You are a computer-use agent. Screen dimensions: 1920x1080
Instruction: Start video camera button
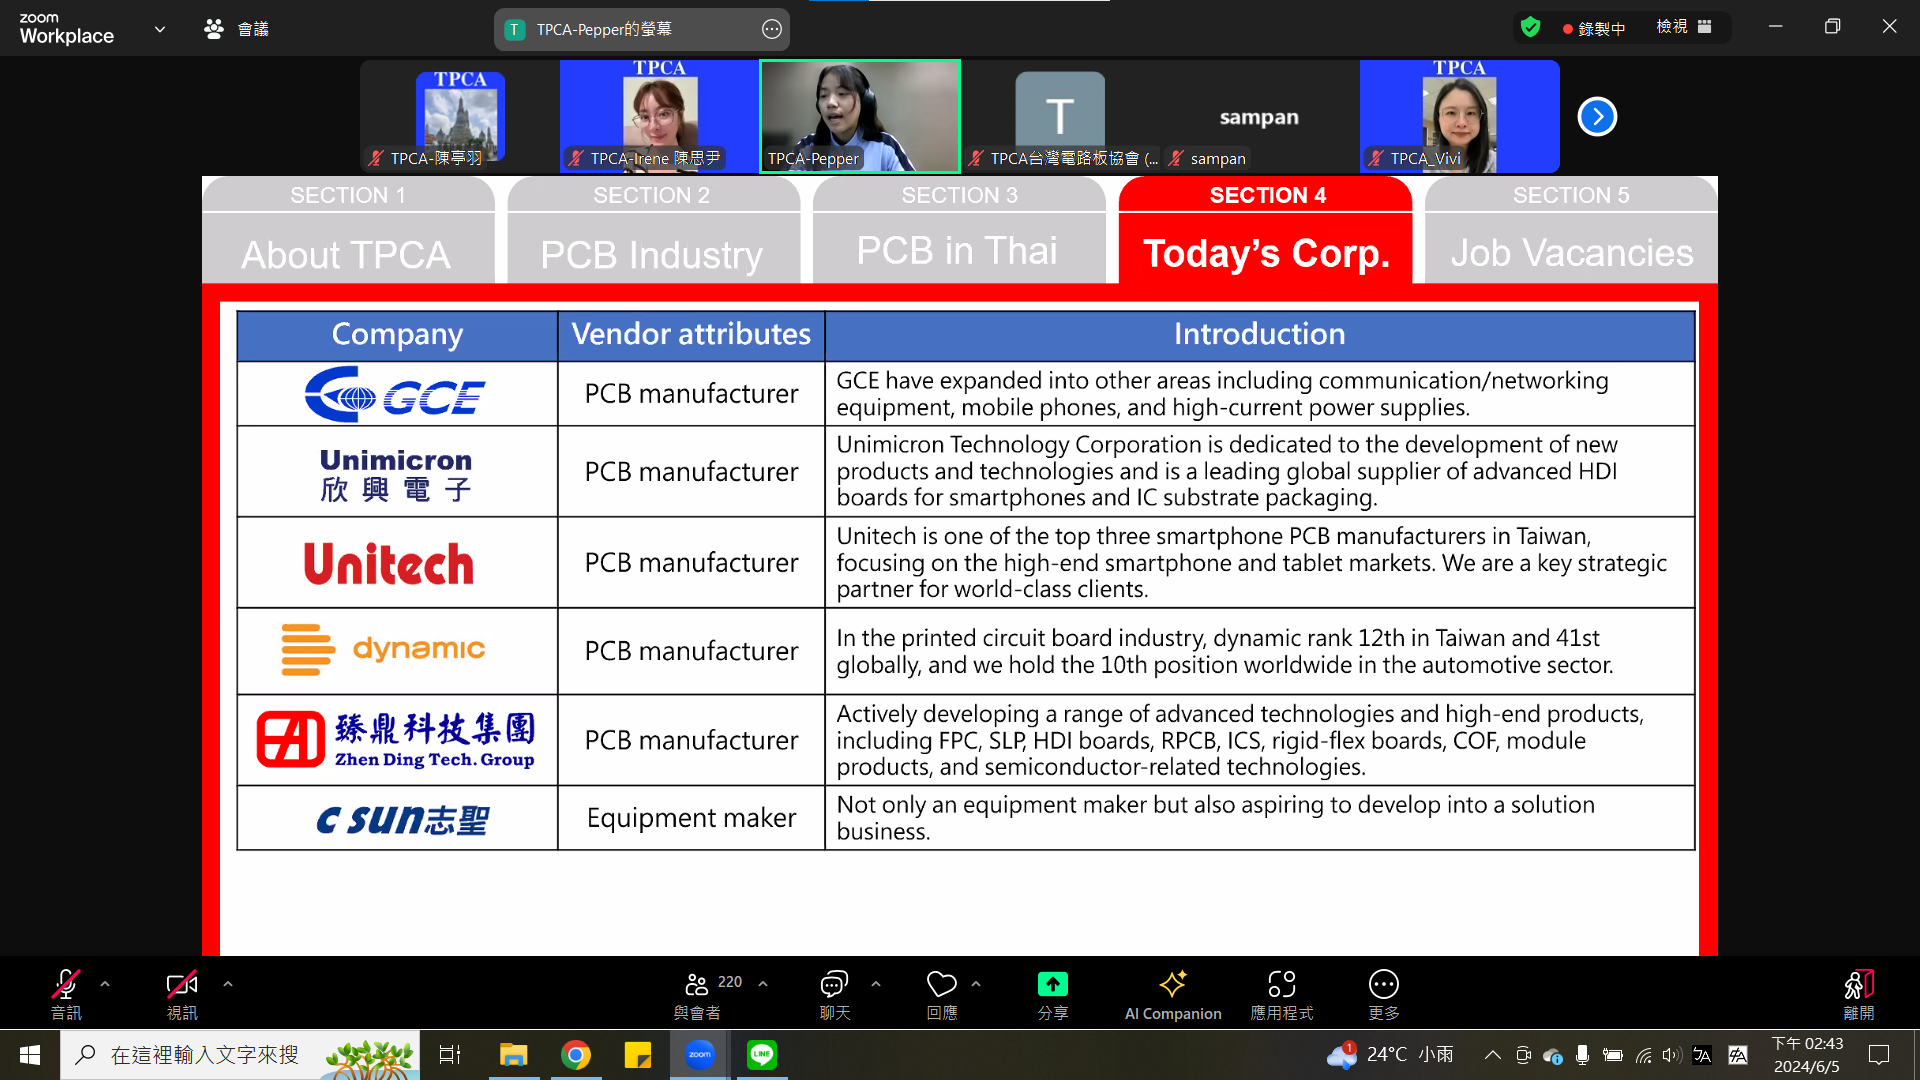[182, 994]
